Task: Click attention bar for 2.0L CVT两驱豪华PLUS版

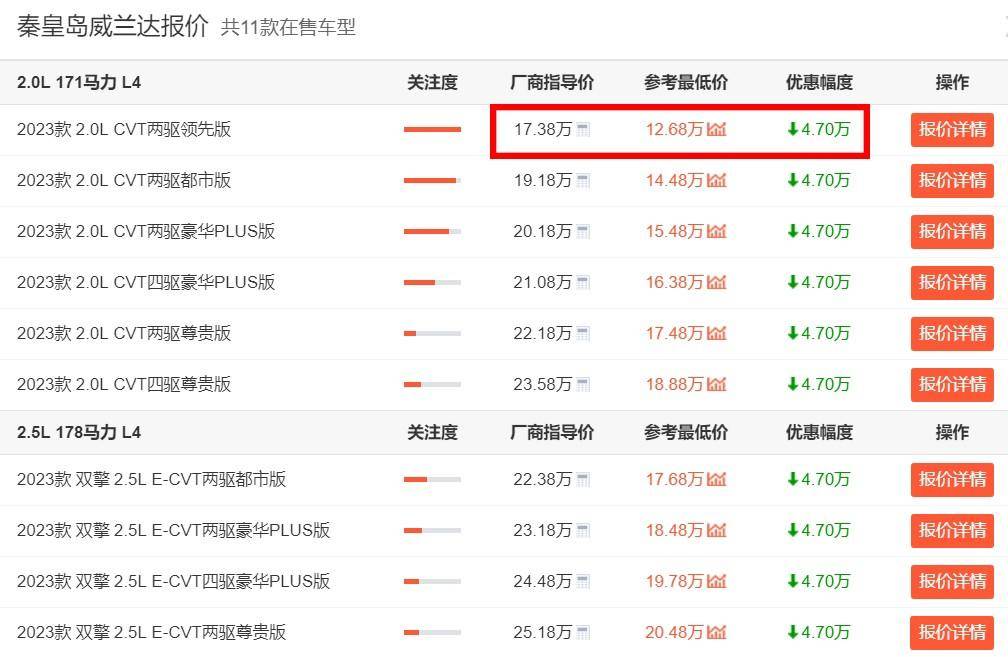Action: tap(432, 232)
